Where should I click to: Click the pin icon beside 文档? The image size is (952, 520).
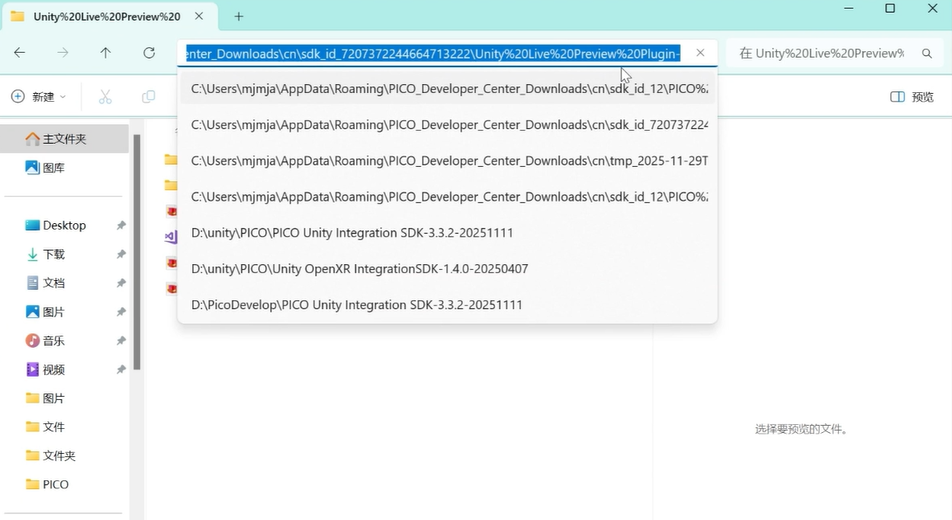[121, 283]
